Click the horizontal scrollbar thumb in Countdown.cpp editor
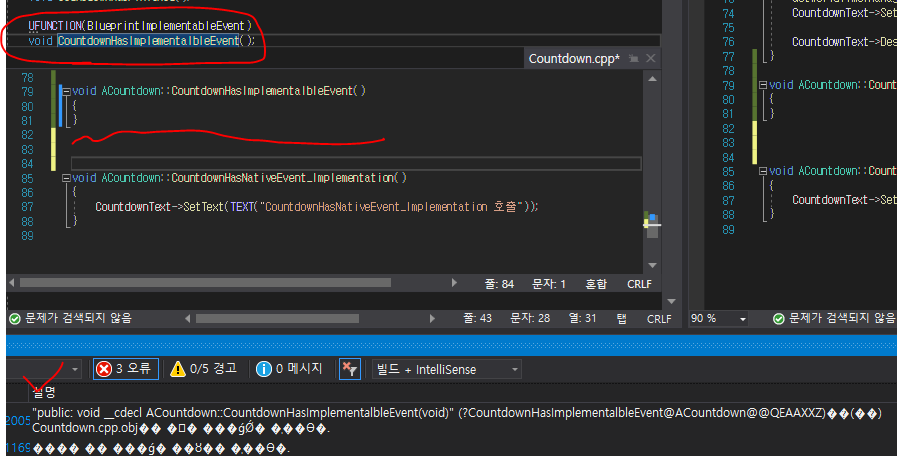The height and width of the screenshot is (456, 897). point(205,283)
